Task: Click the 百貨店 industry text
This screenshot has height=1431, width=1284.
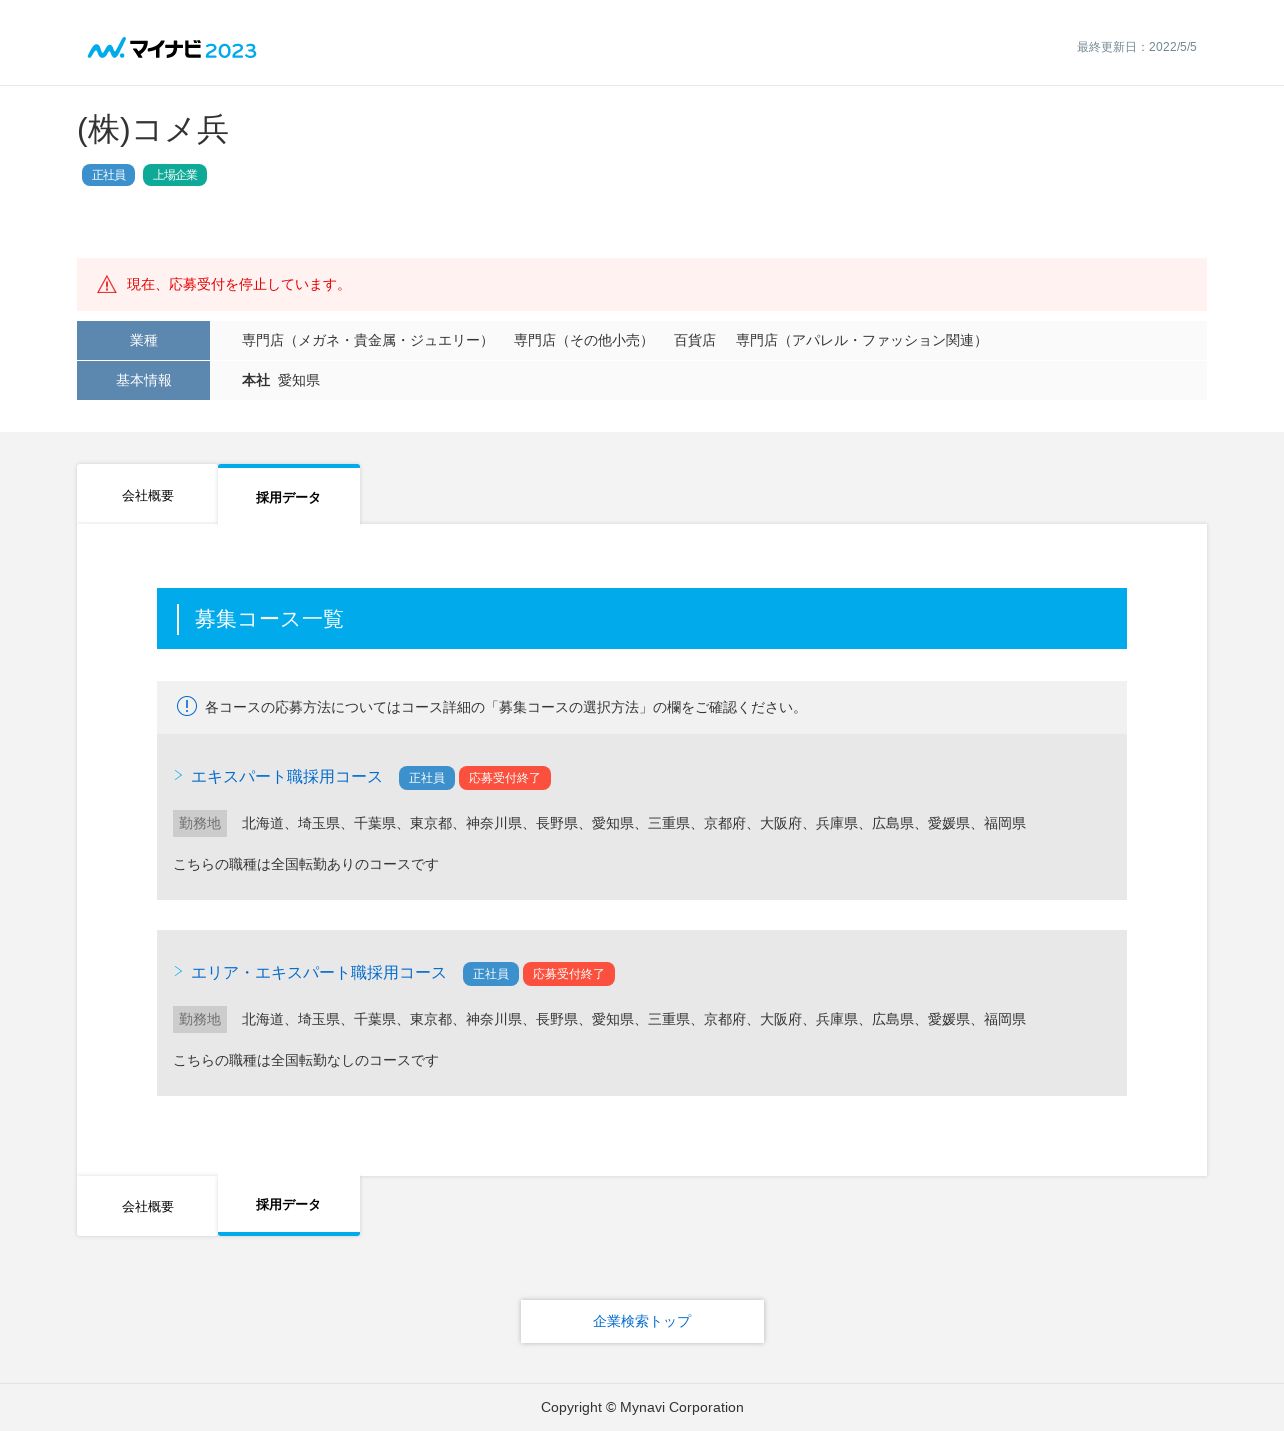Action: [x=695, y=340]
